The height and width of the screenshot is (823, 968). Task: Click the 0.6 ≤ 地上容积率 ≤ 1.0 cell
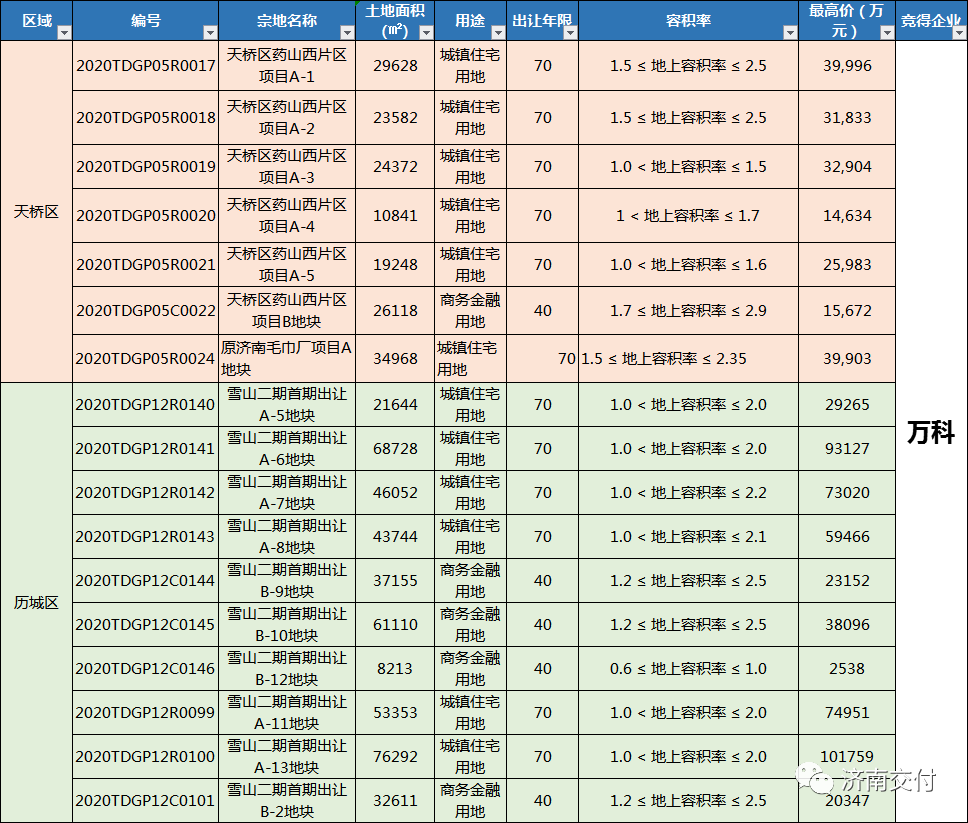688,669
